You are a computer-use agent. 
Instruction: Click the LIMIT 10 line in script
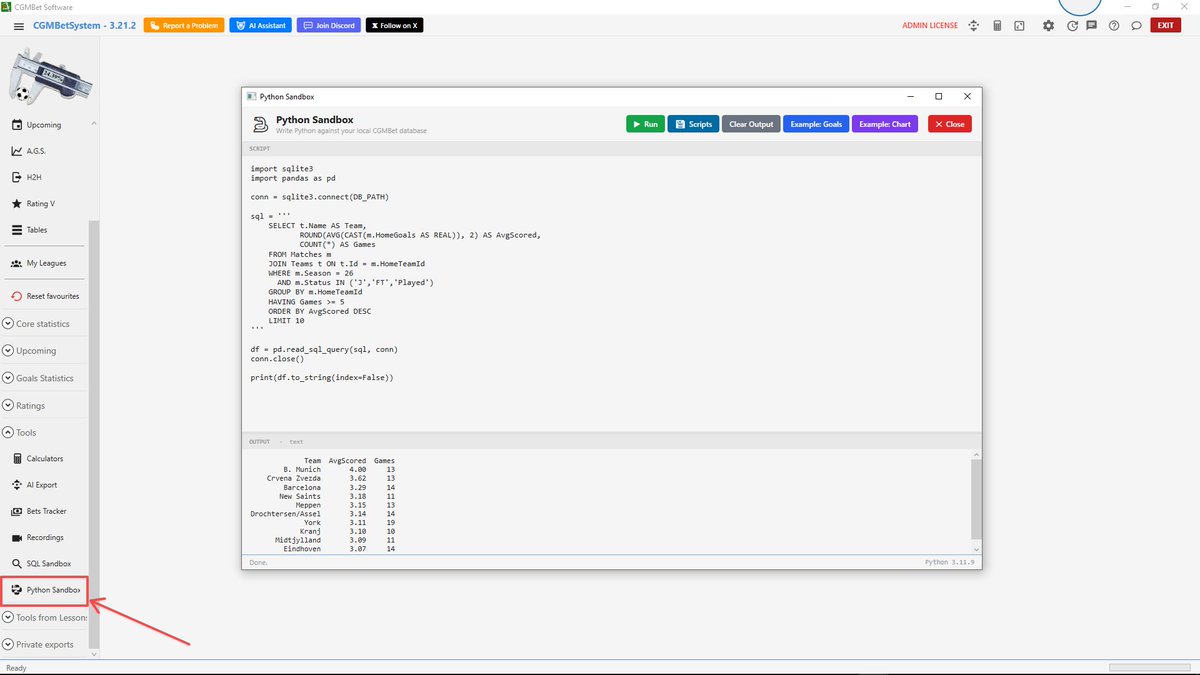pyautogui.click(x=286, y=320)
